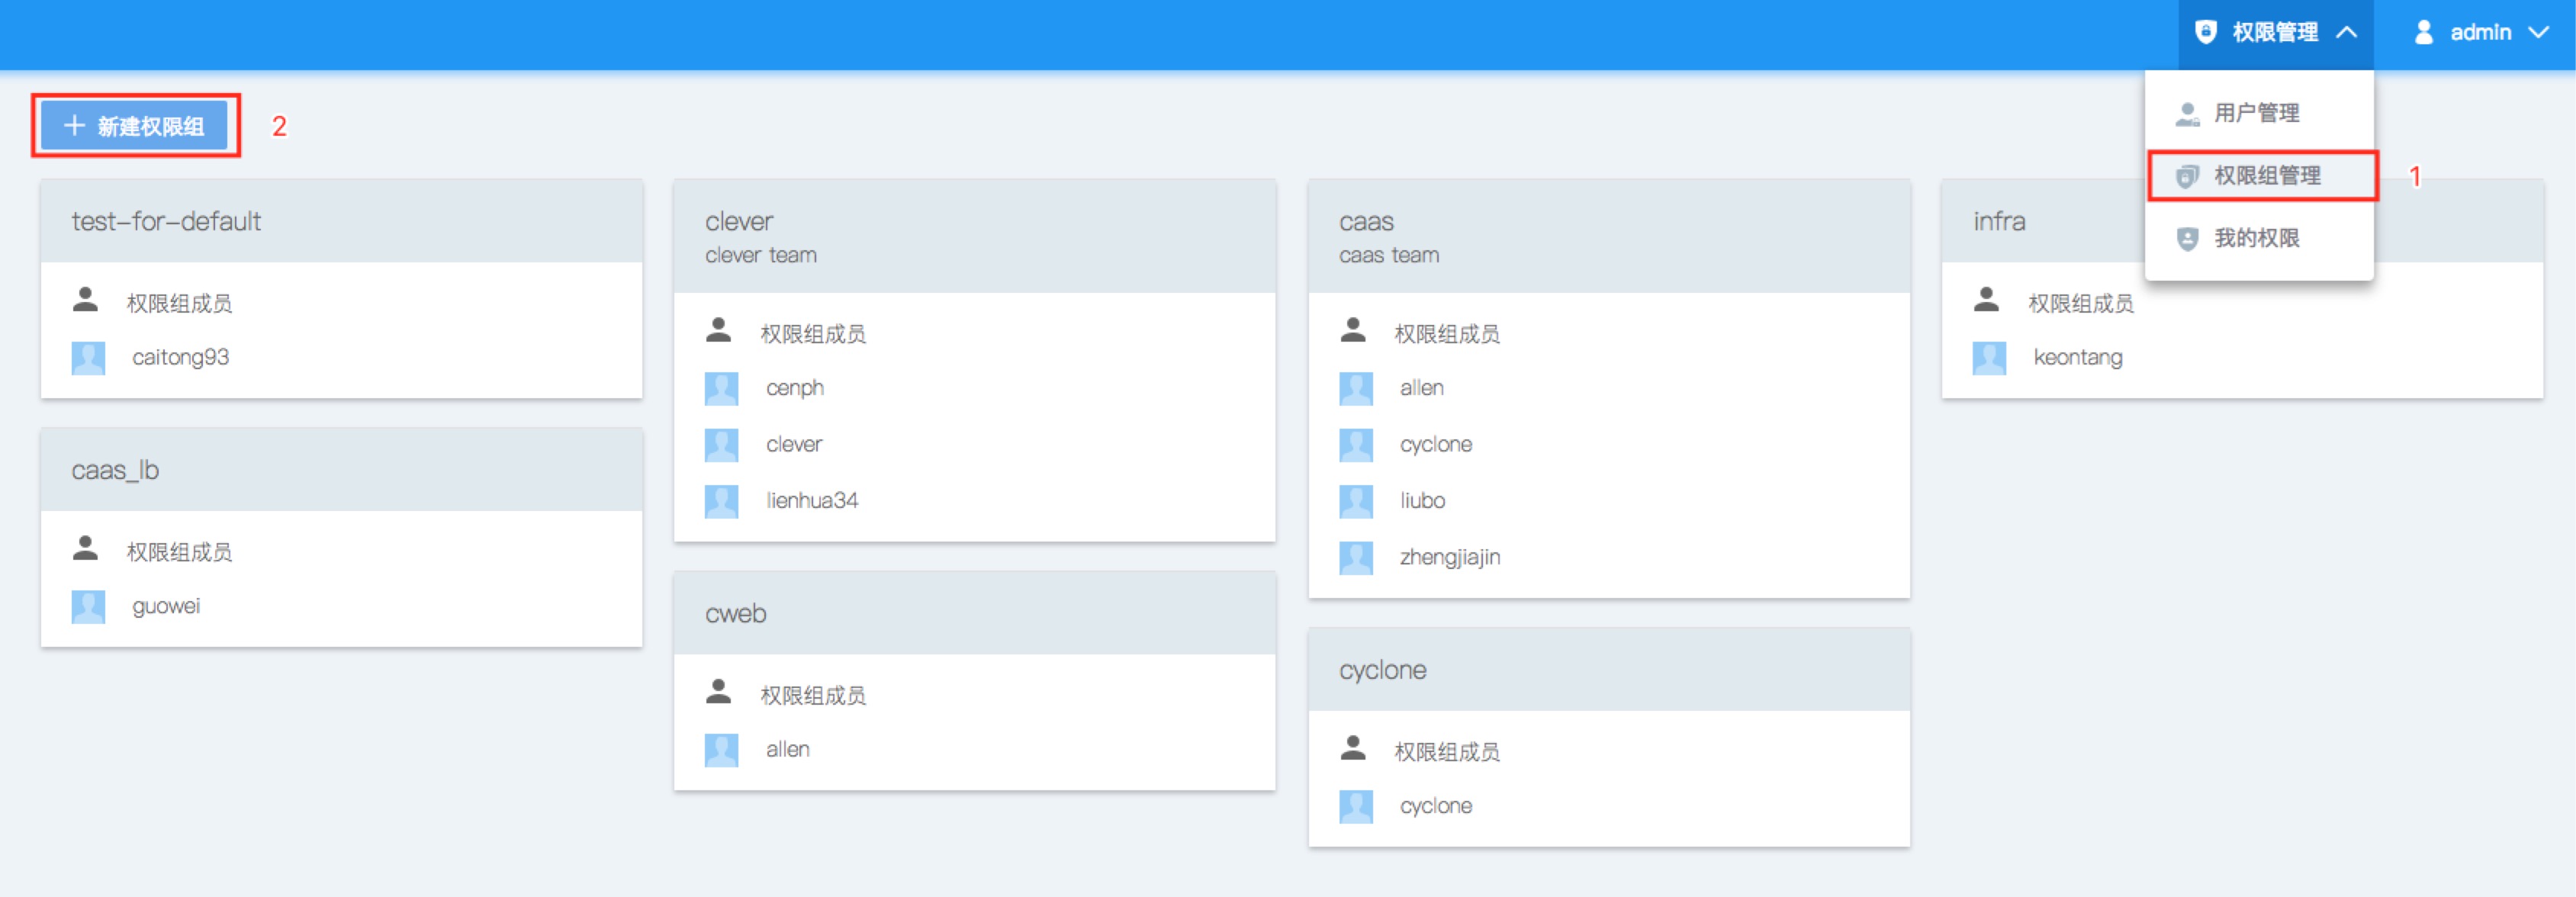The image size is (2576, 897).
Task: Click clever member avatar icon
Action: (721, 445)
